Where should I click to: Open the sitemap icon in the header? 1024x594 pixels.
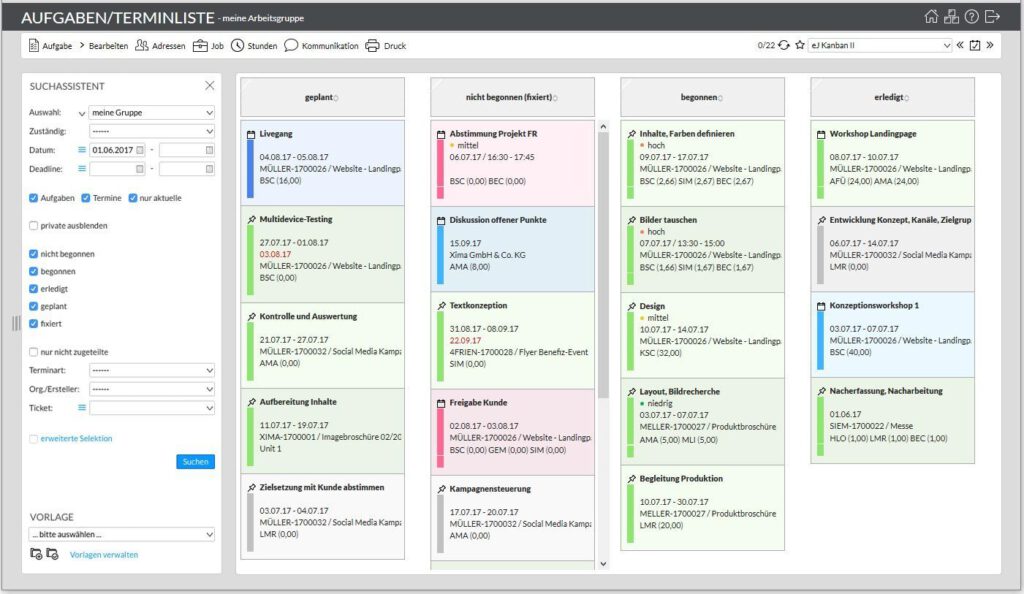(952, 16)
